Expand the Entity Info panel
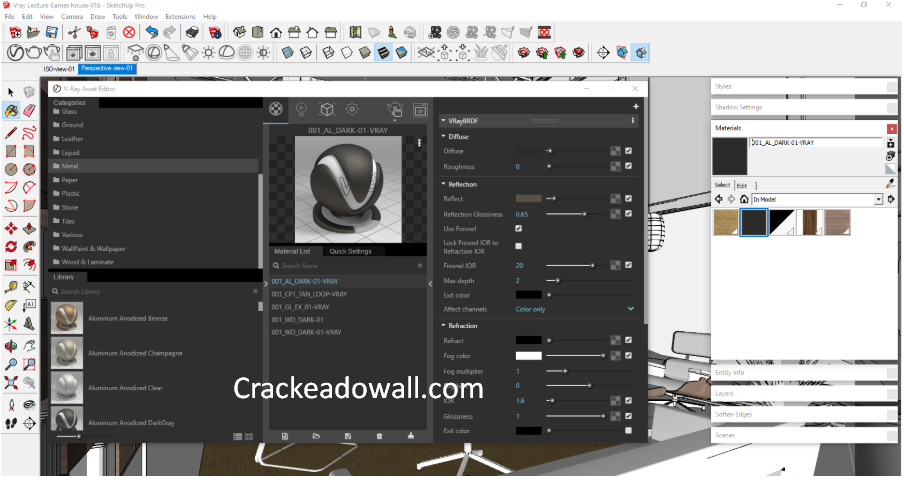The height and width of the screenshot is (482, 904). (804, 373)
